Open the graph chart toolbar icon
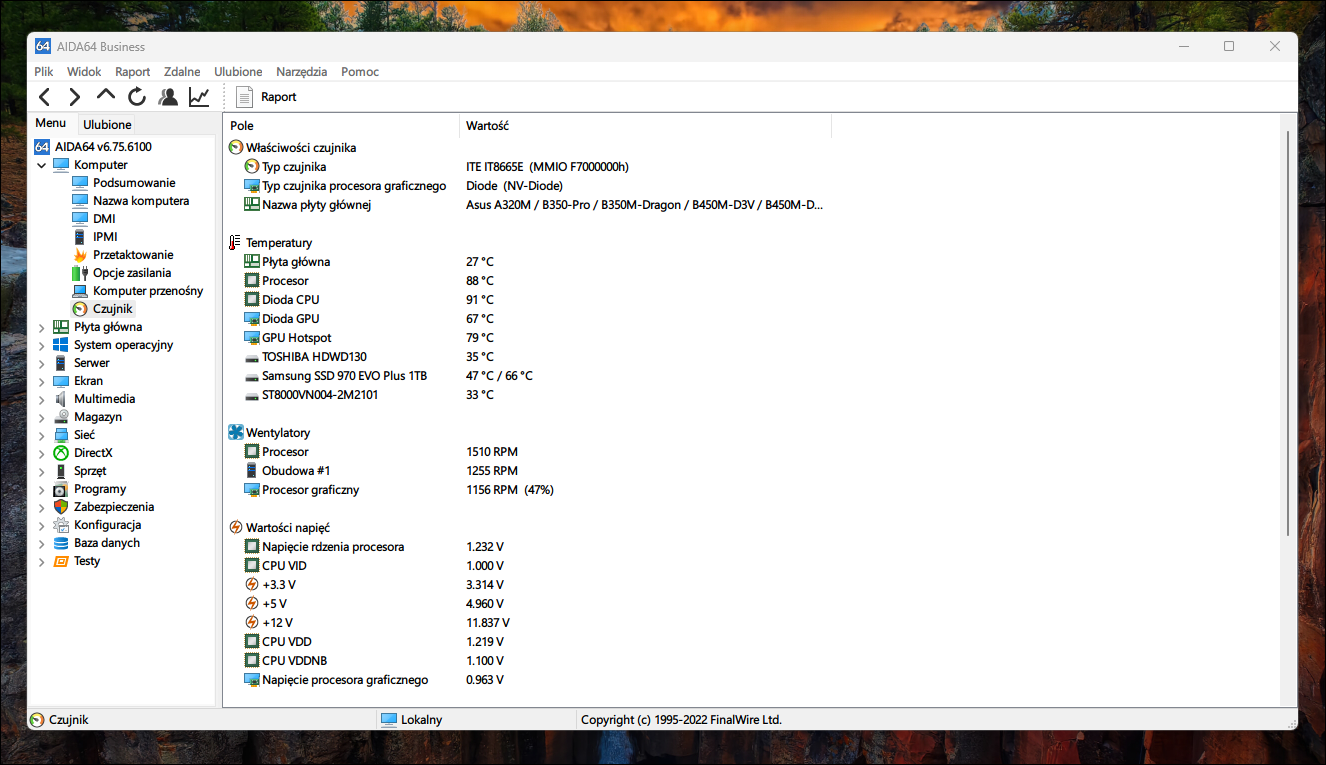The width and height of the screenshot is (1326, 765). pos(199,97)
